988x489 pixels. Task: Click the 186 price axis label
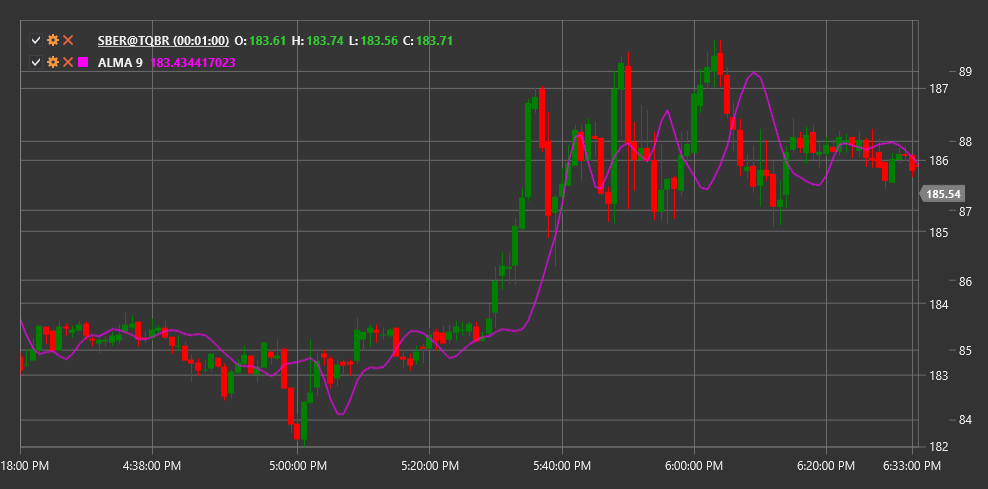coord(940,161)
